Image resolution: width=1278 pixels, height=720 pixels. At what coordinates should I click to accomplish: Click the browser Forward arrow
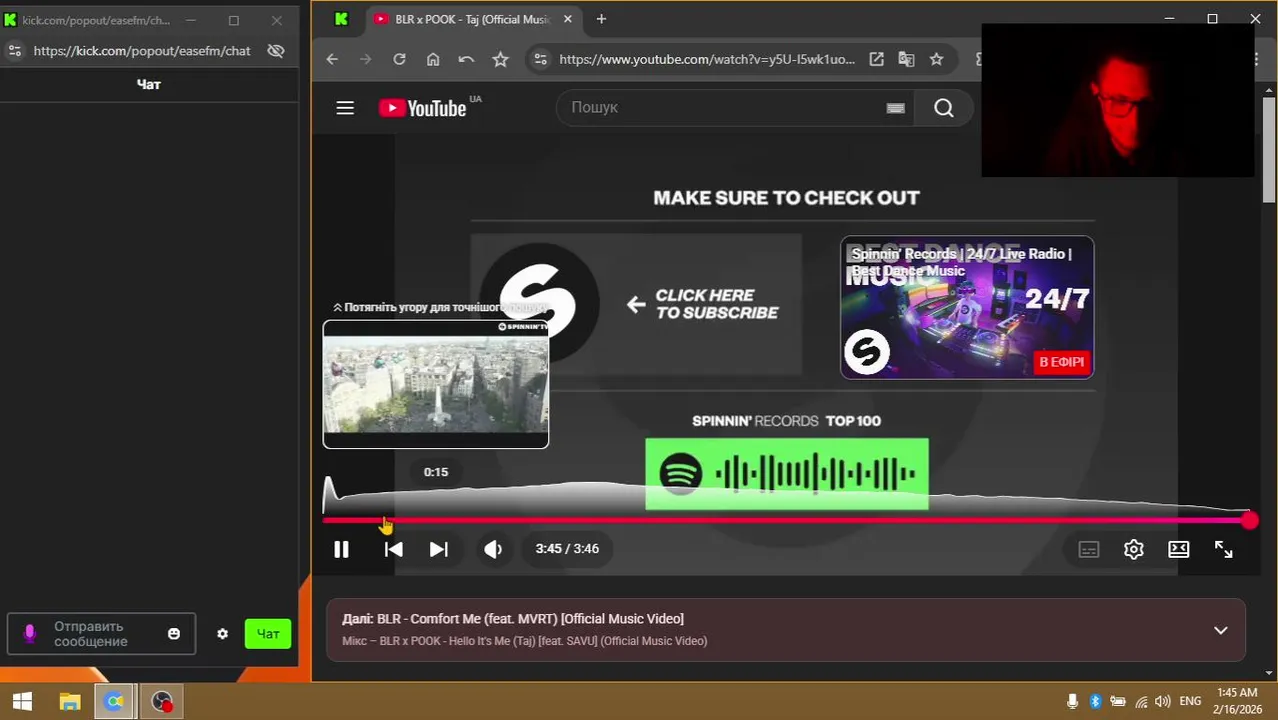365,59
